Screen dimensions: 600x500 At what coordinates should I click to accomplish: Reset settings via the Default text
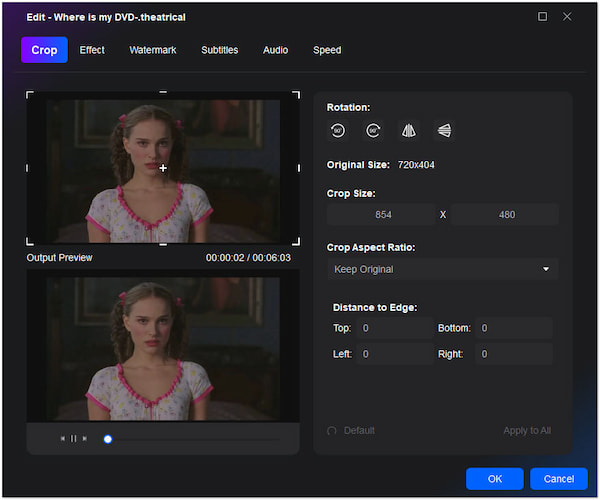359,431
